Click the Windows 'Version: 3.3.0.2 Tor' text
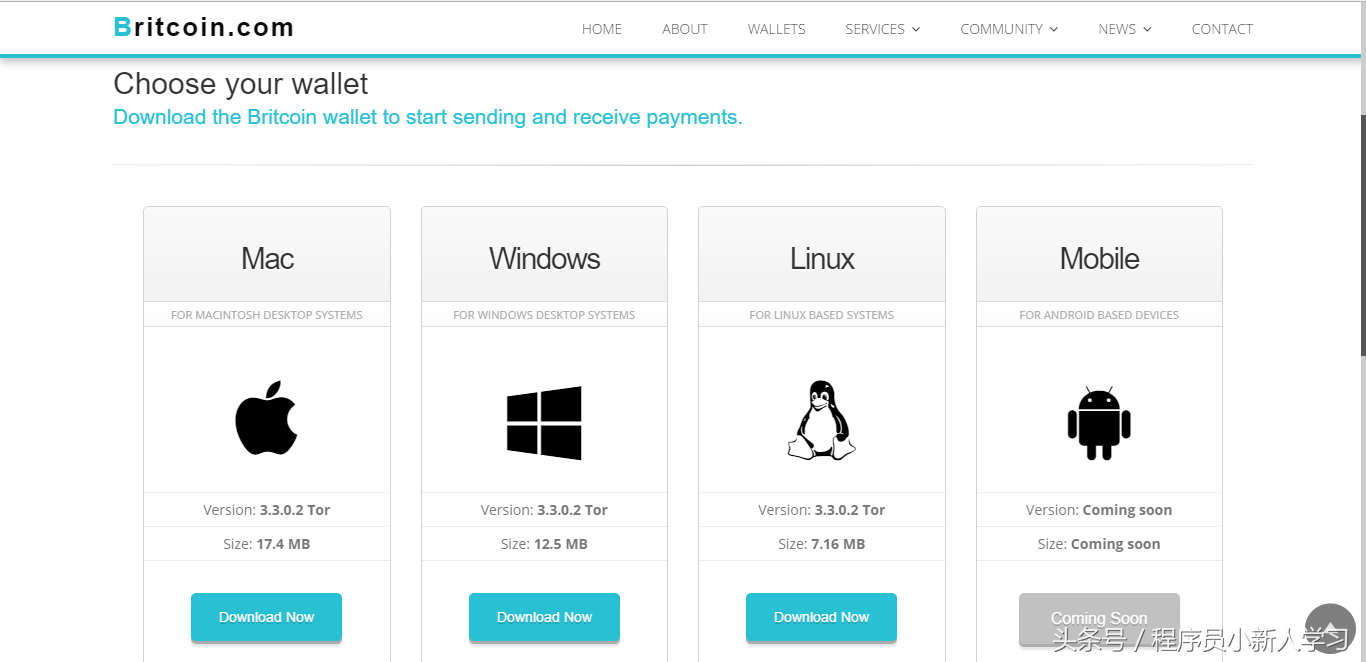 click(544, 510)
